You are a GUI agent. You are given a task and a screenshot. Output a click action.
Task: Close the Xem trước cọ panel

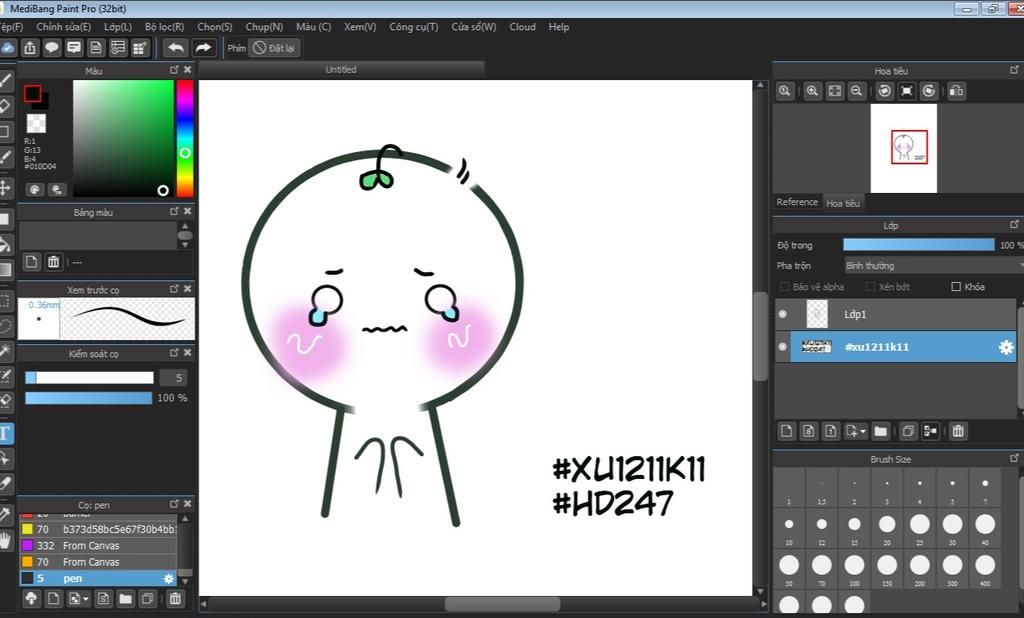point(187,288)
